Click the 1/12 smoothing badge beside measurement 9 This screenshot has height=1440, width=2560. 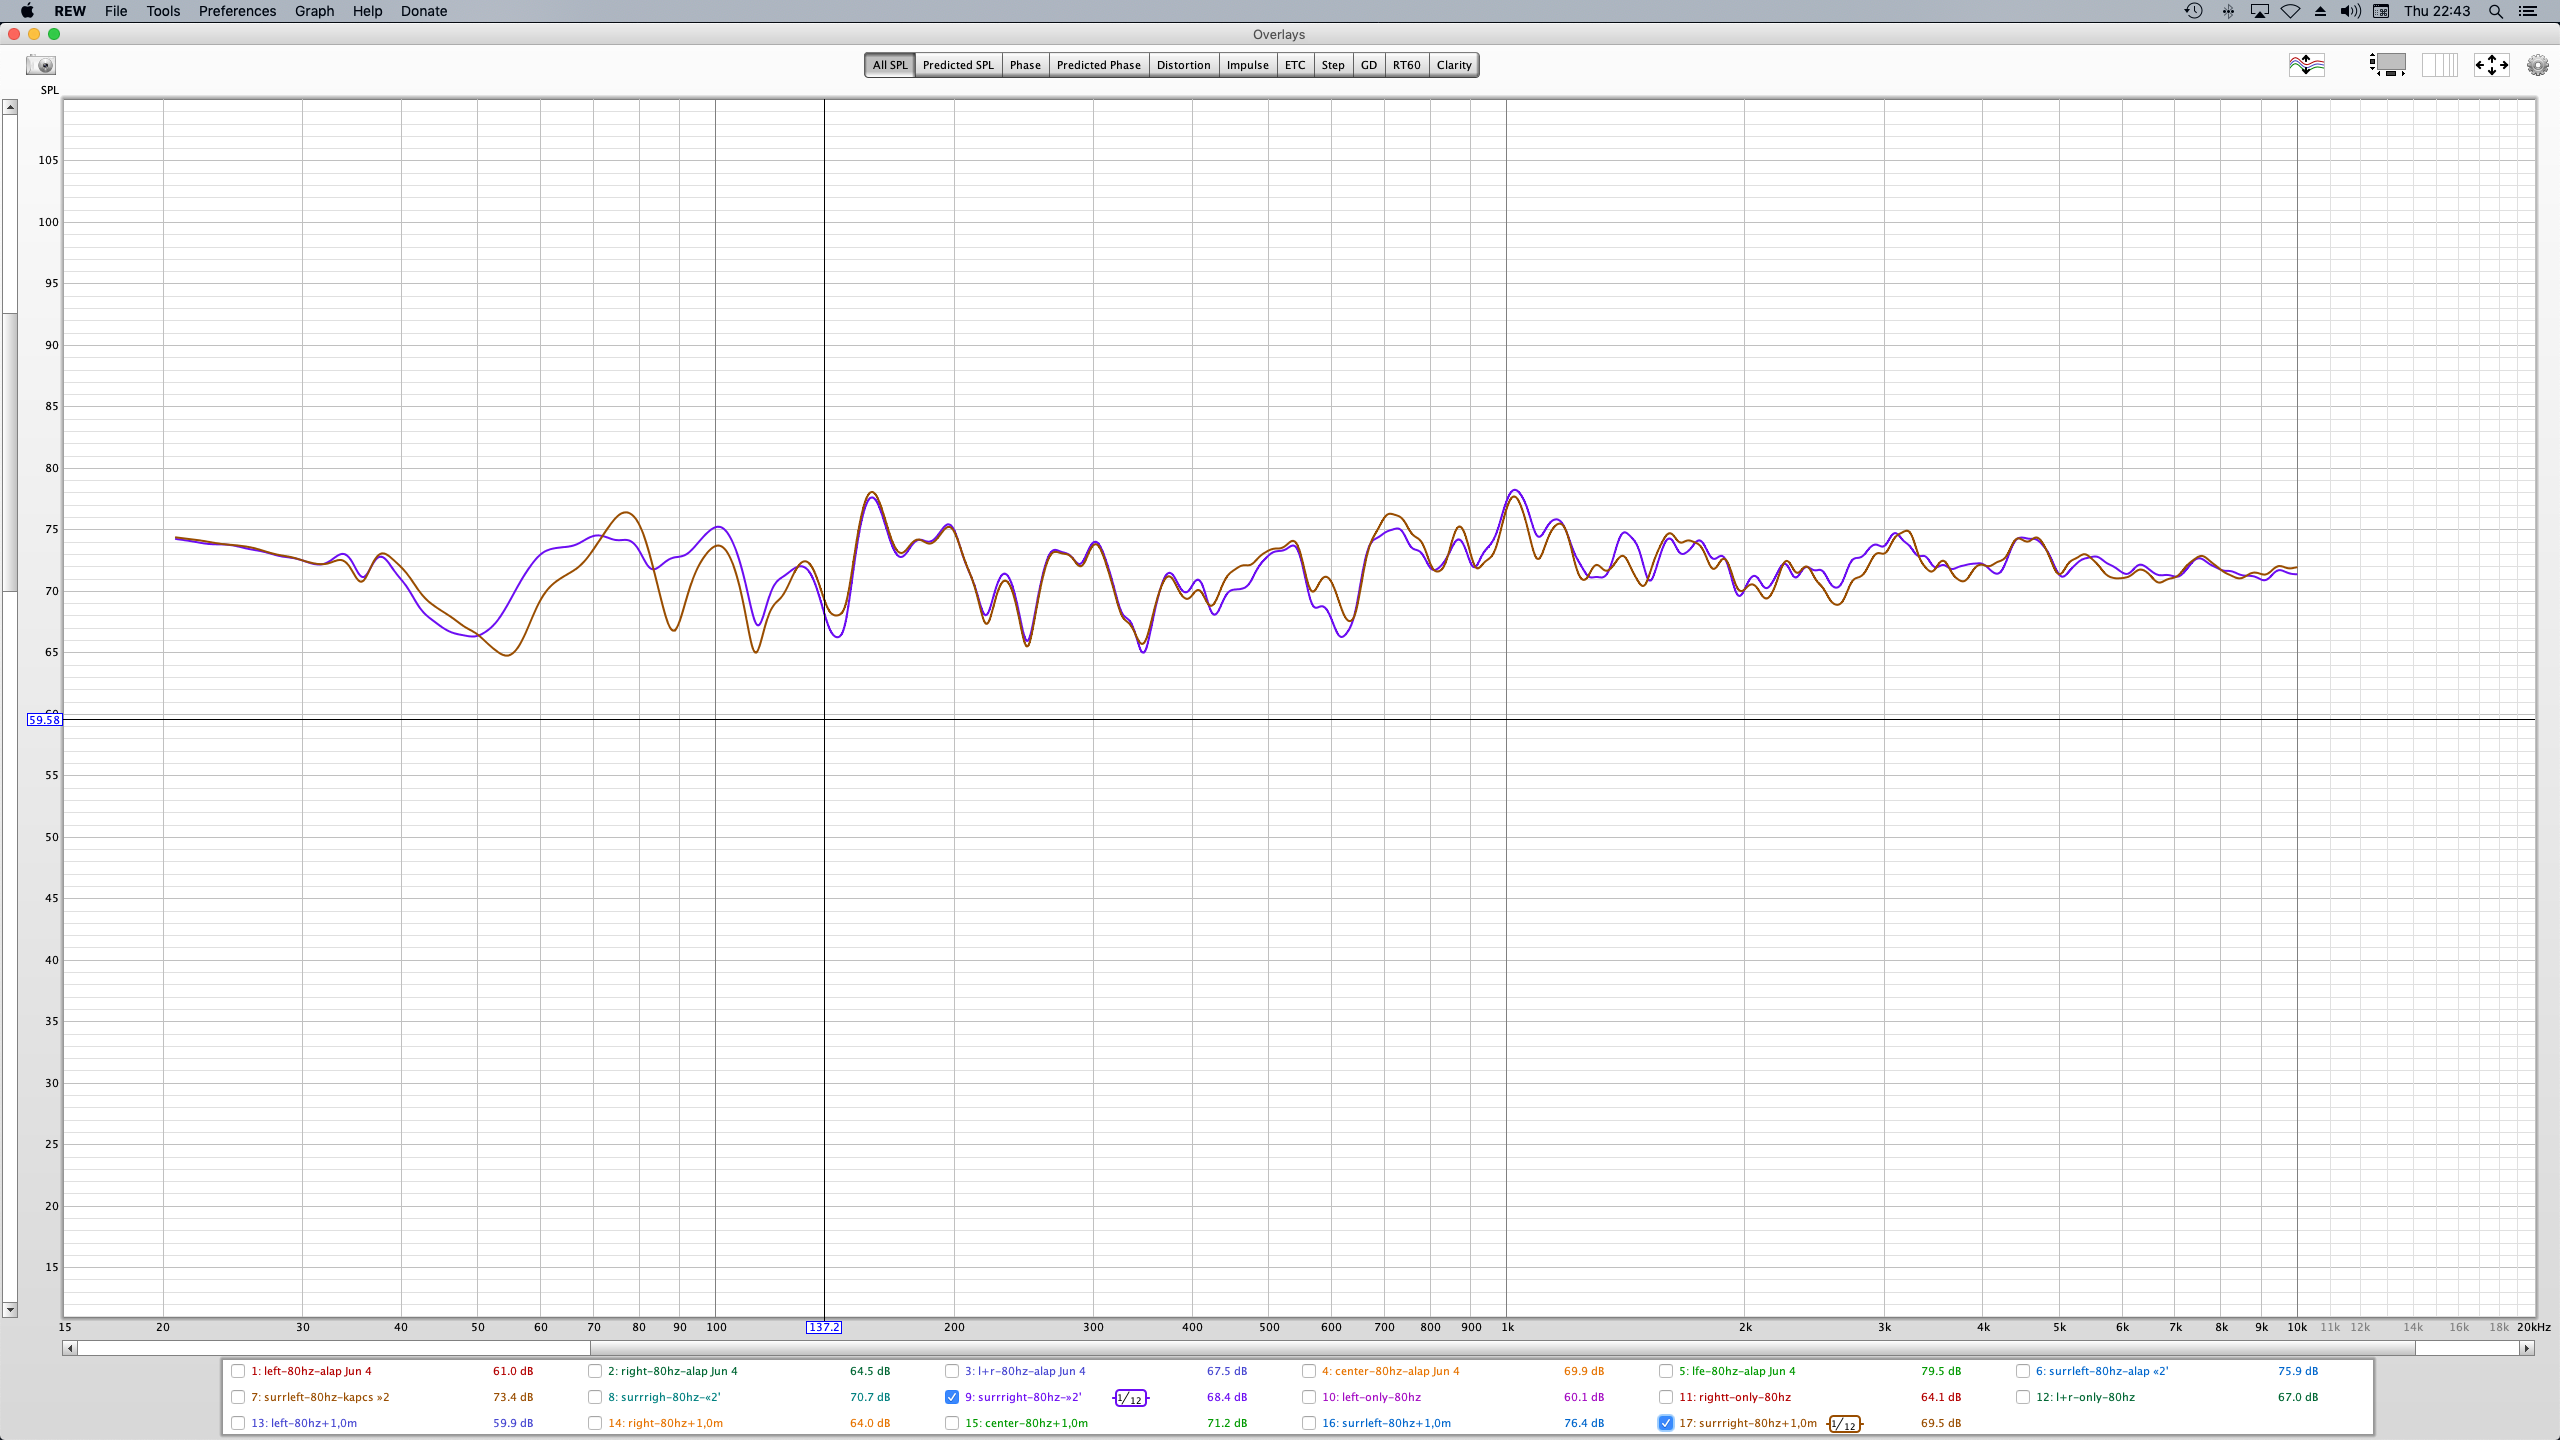point(1131,1398)
